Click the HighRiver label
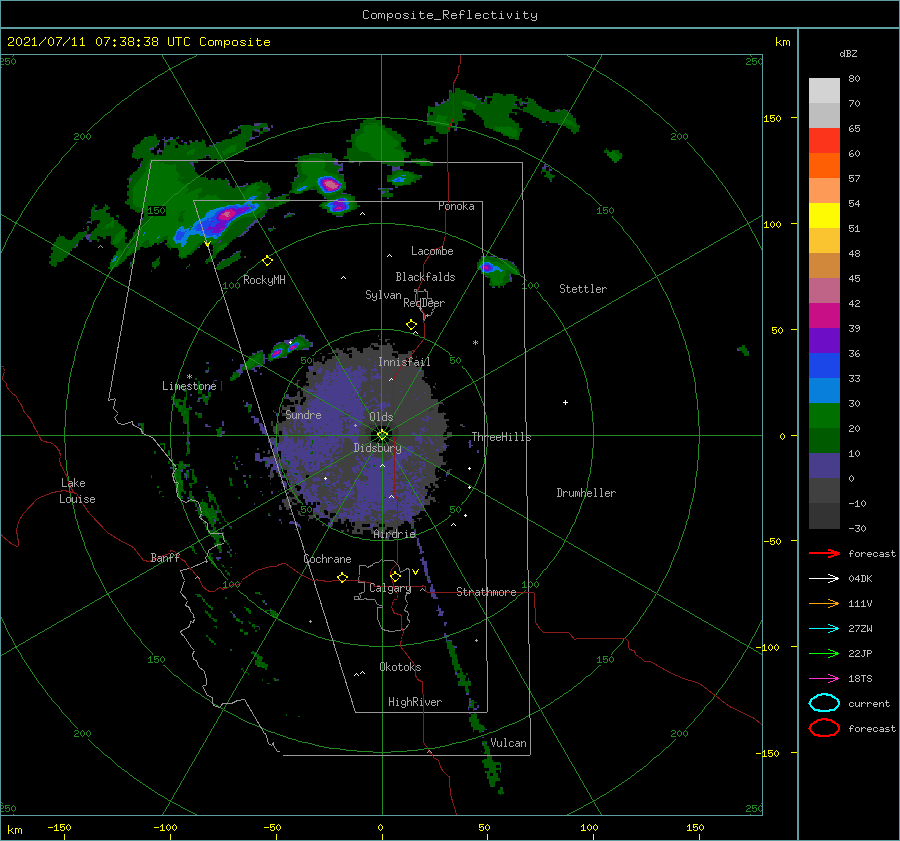 (415, 702)
